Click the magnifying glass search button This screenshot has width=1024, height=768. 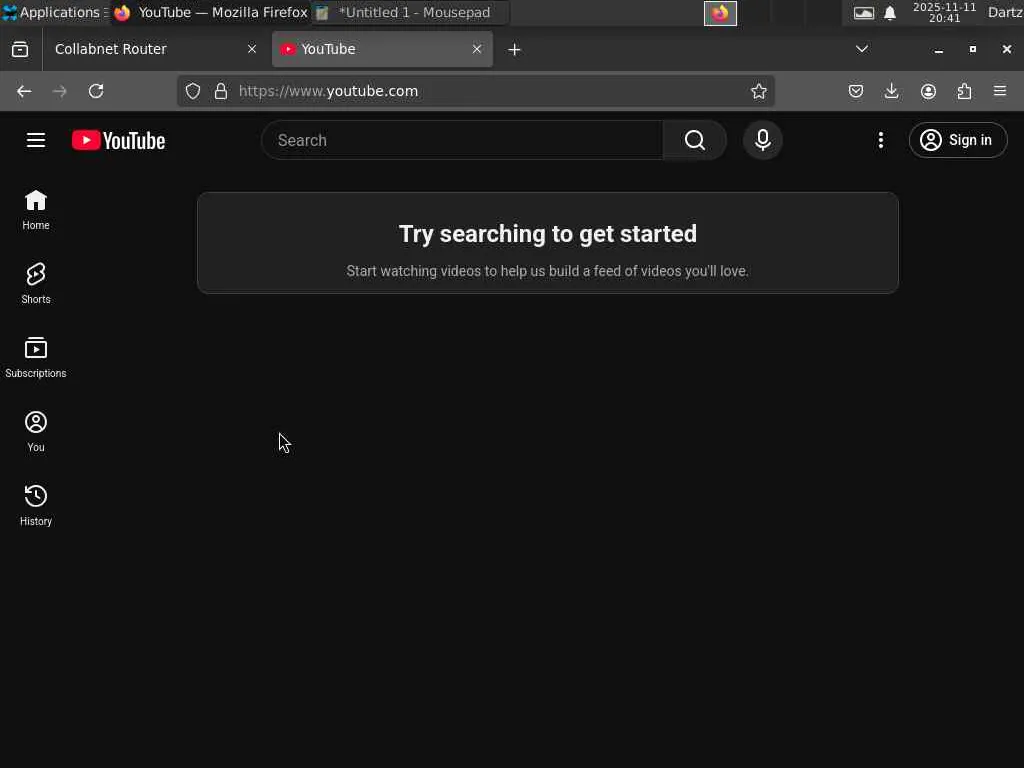click(x=695, y=140)
